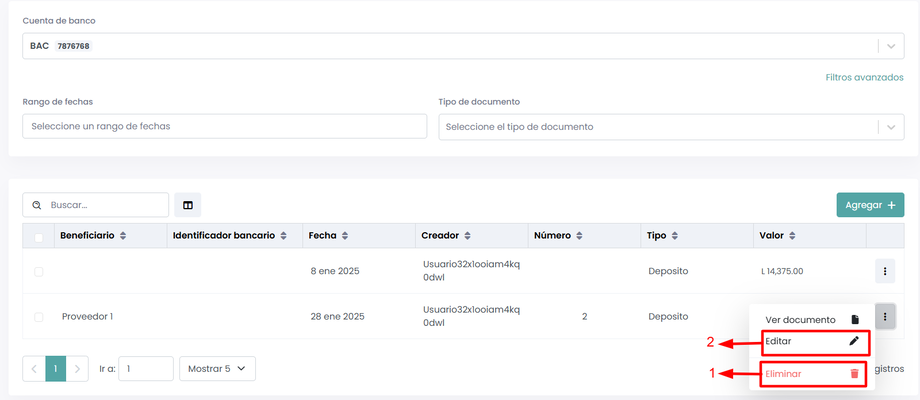Click the three-dot menu for Proveedor 1 row
The height and width of the screenshot is (400, 920).
884,317
